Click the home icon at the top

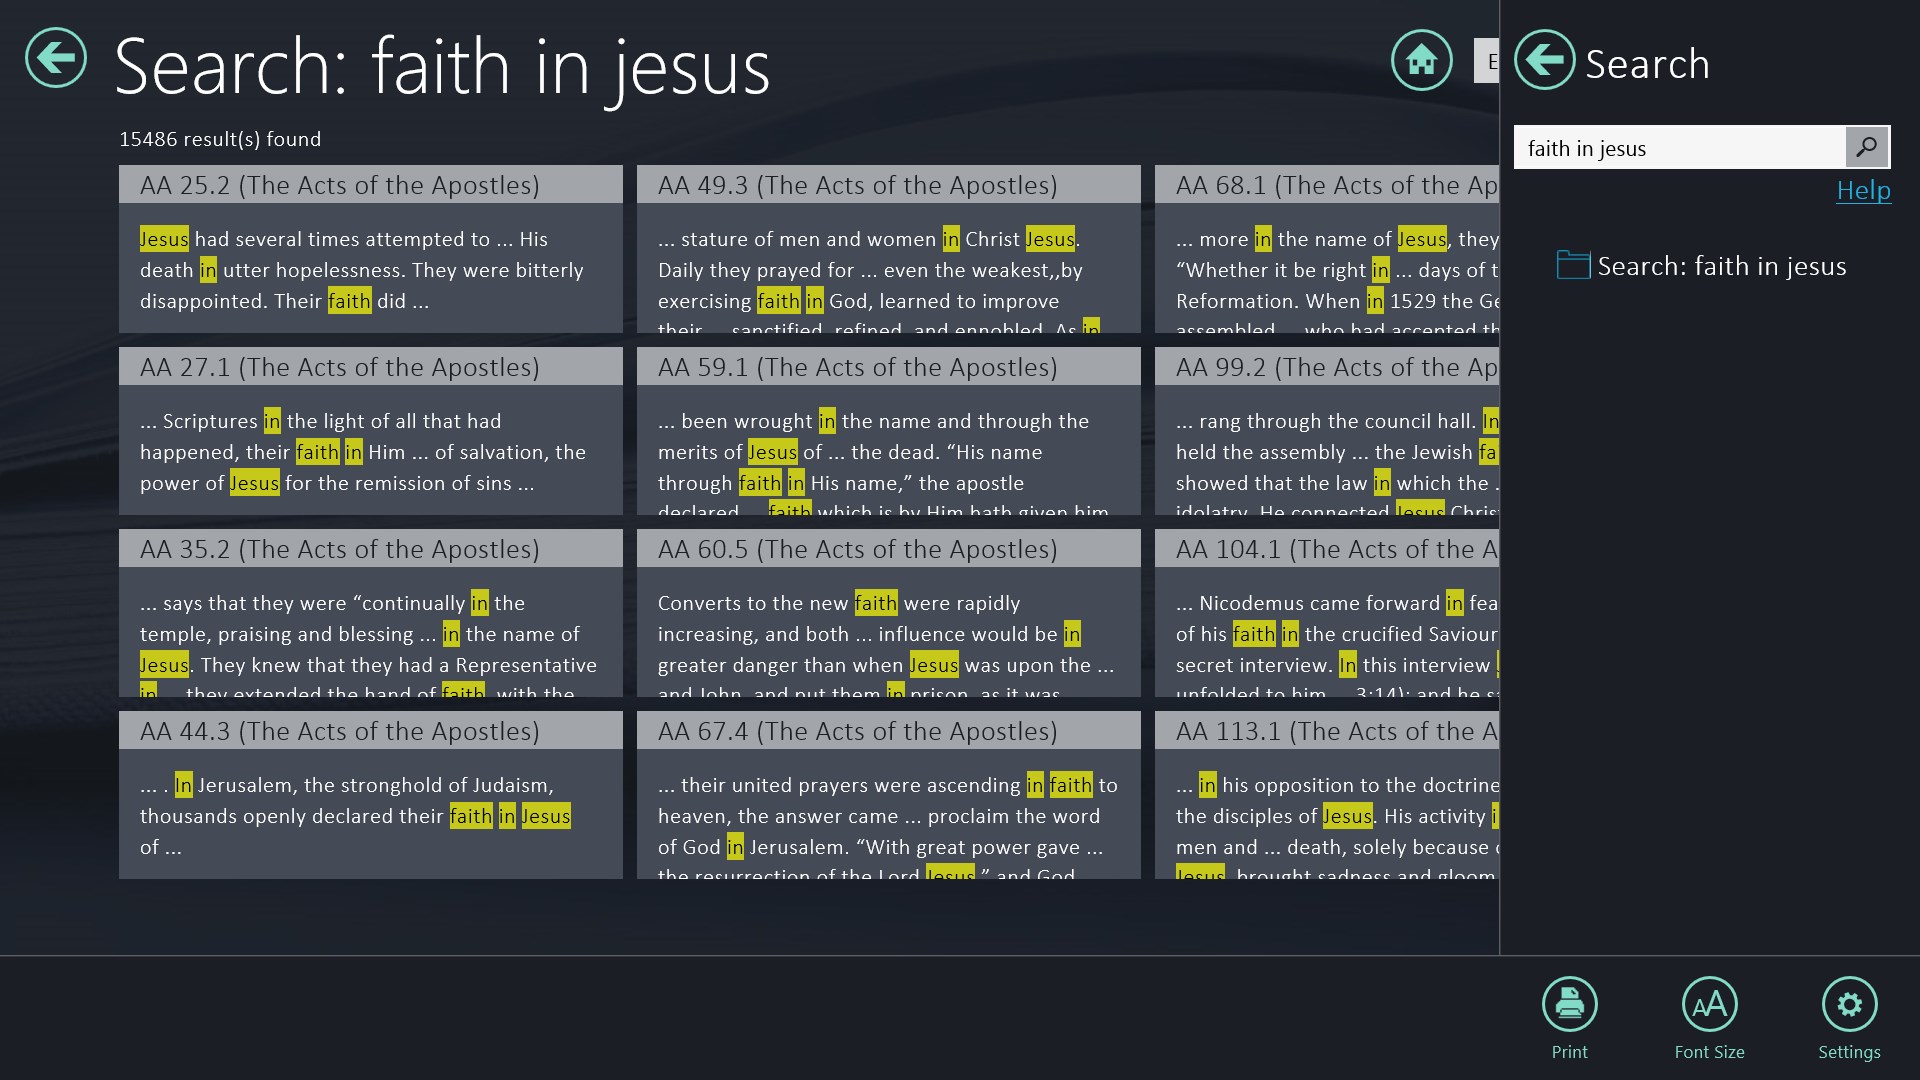[x=1421, y=60]
